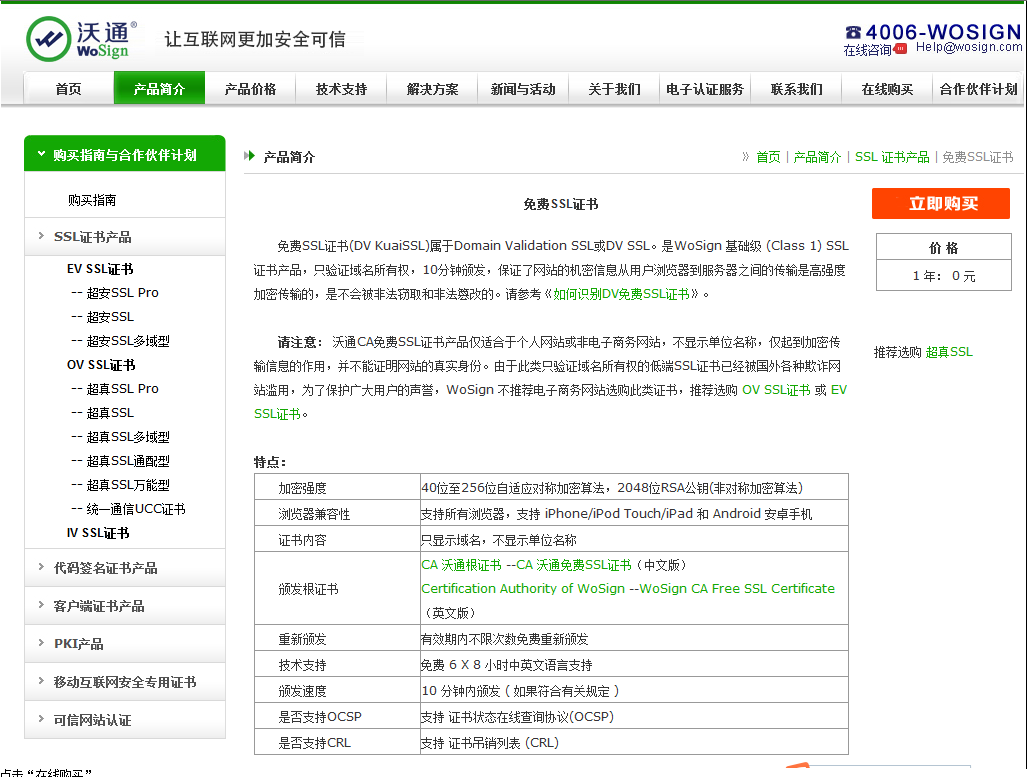1027x777 pixels.
Task: Open the 合作伙伴计划 navigation tab
Action: [x=979, y=88]
